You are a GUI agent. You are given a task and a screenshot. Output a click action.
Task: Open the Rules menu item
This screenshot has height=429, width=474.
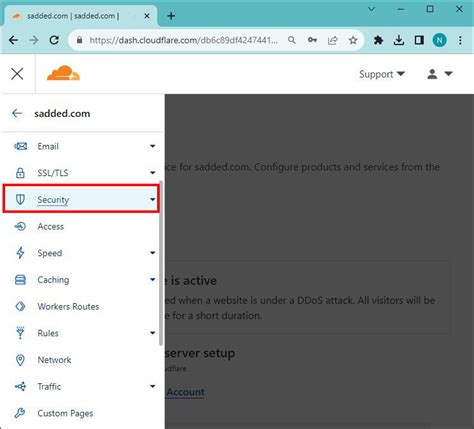80,333
